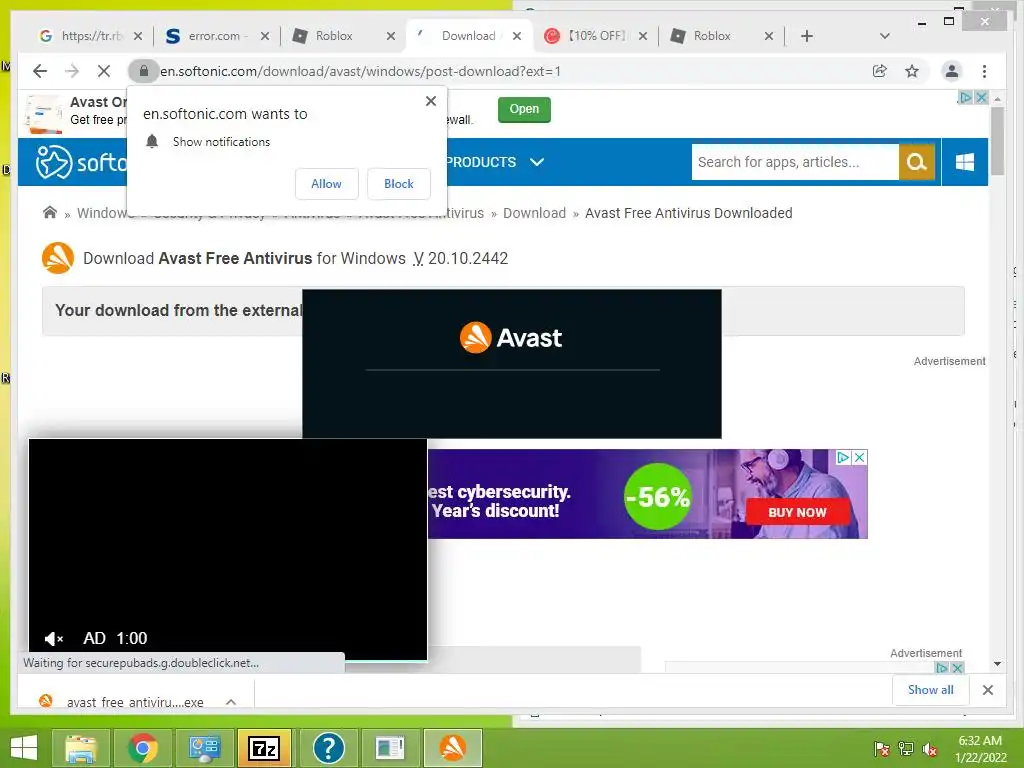Unmute the video ad
Viewport: 1024px width, 768px height.
[x=54, y=639]
